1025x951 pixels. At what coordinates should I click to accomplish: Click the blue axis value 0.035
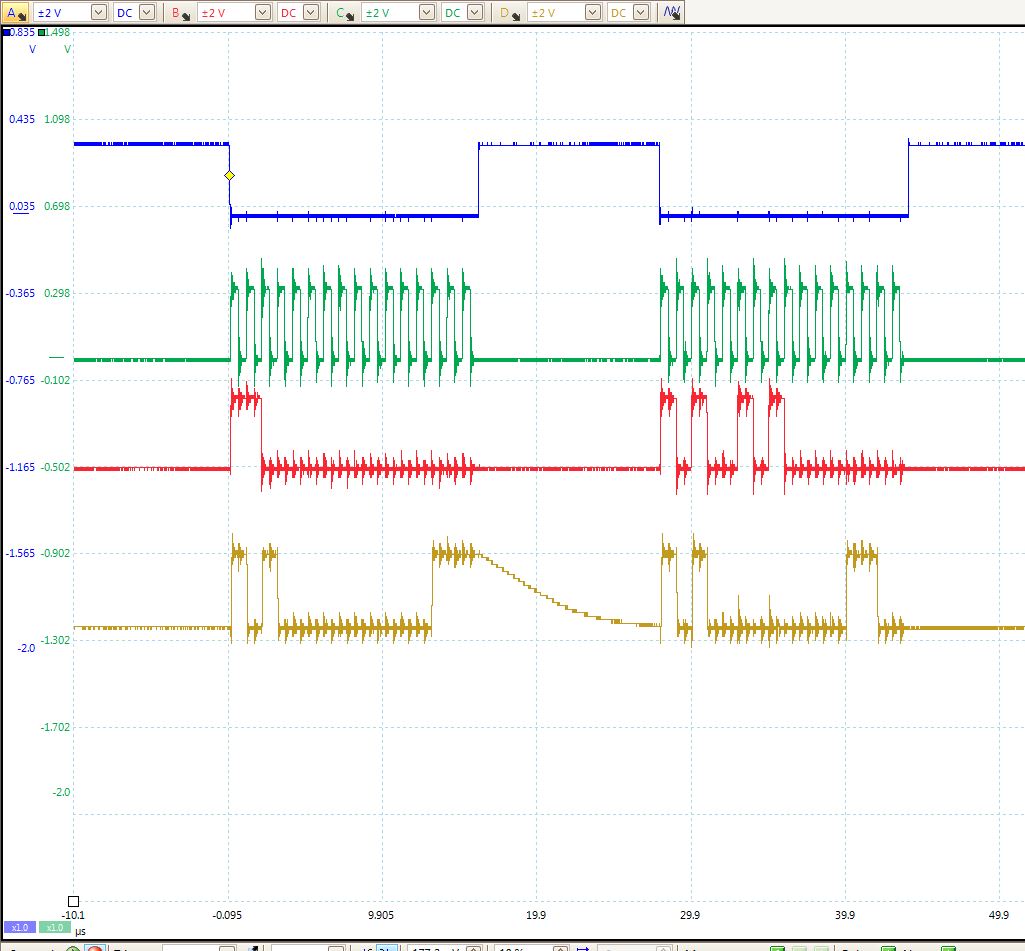pos(22,207)
